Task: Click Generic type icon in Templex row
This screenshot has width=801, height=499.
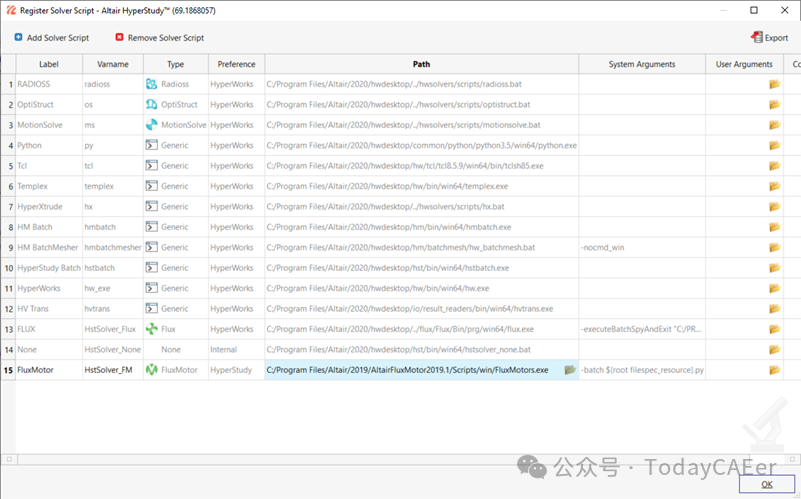Action: tap(151, 186)
